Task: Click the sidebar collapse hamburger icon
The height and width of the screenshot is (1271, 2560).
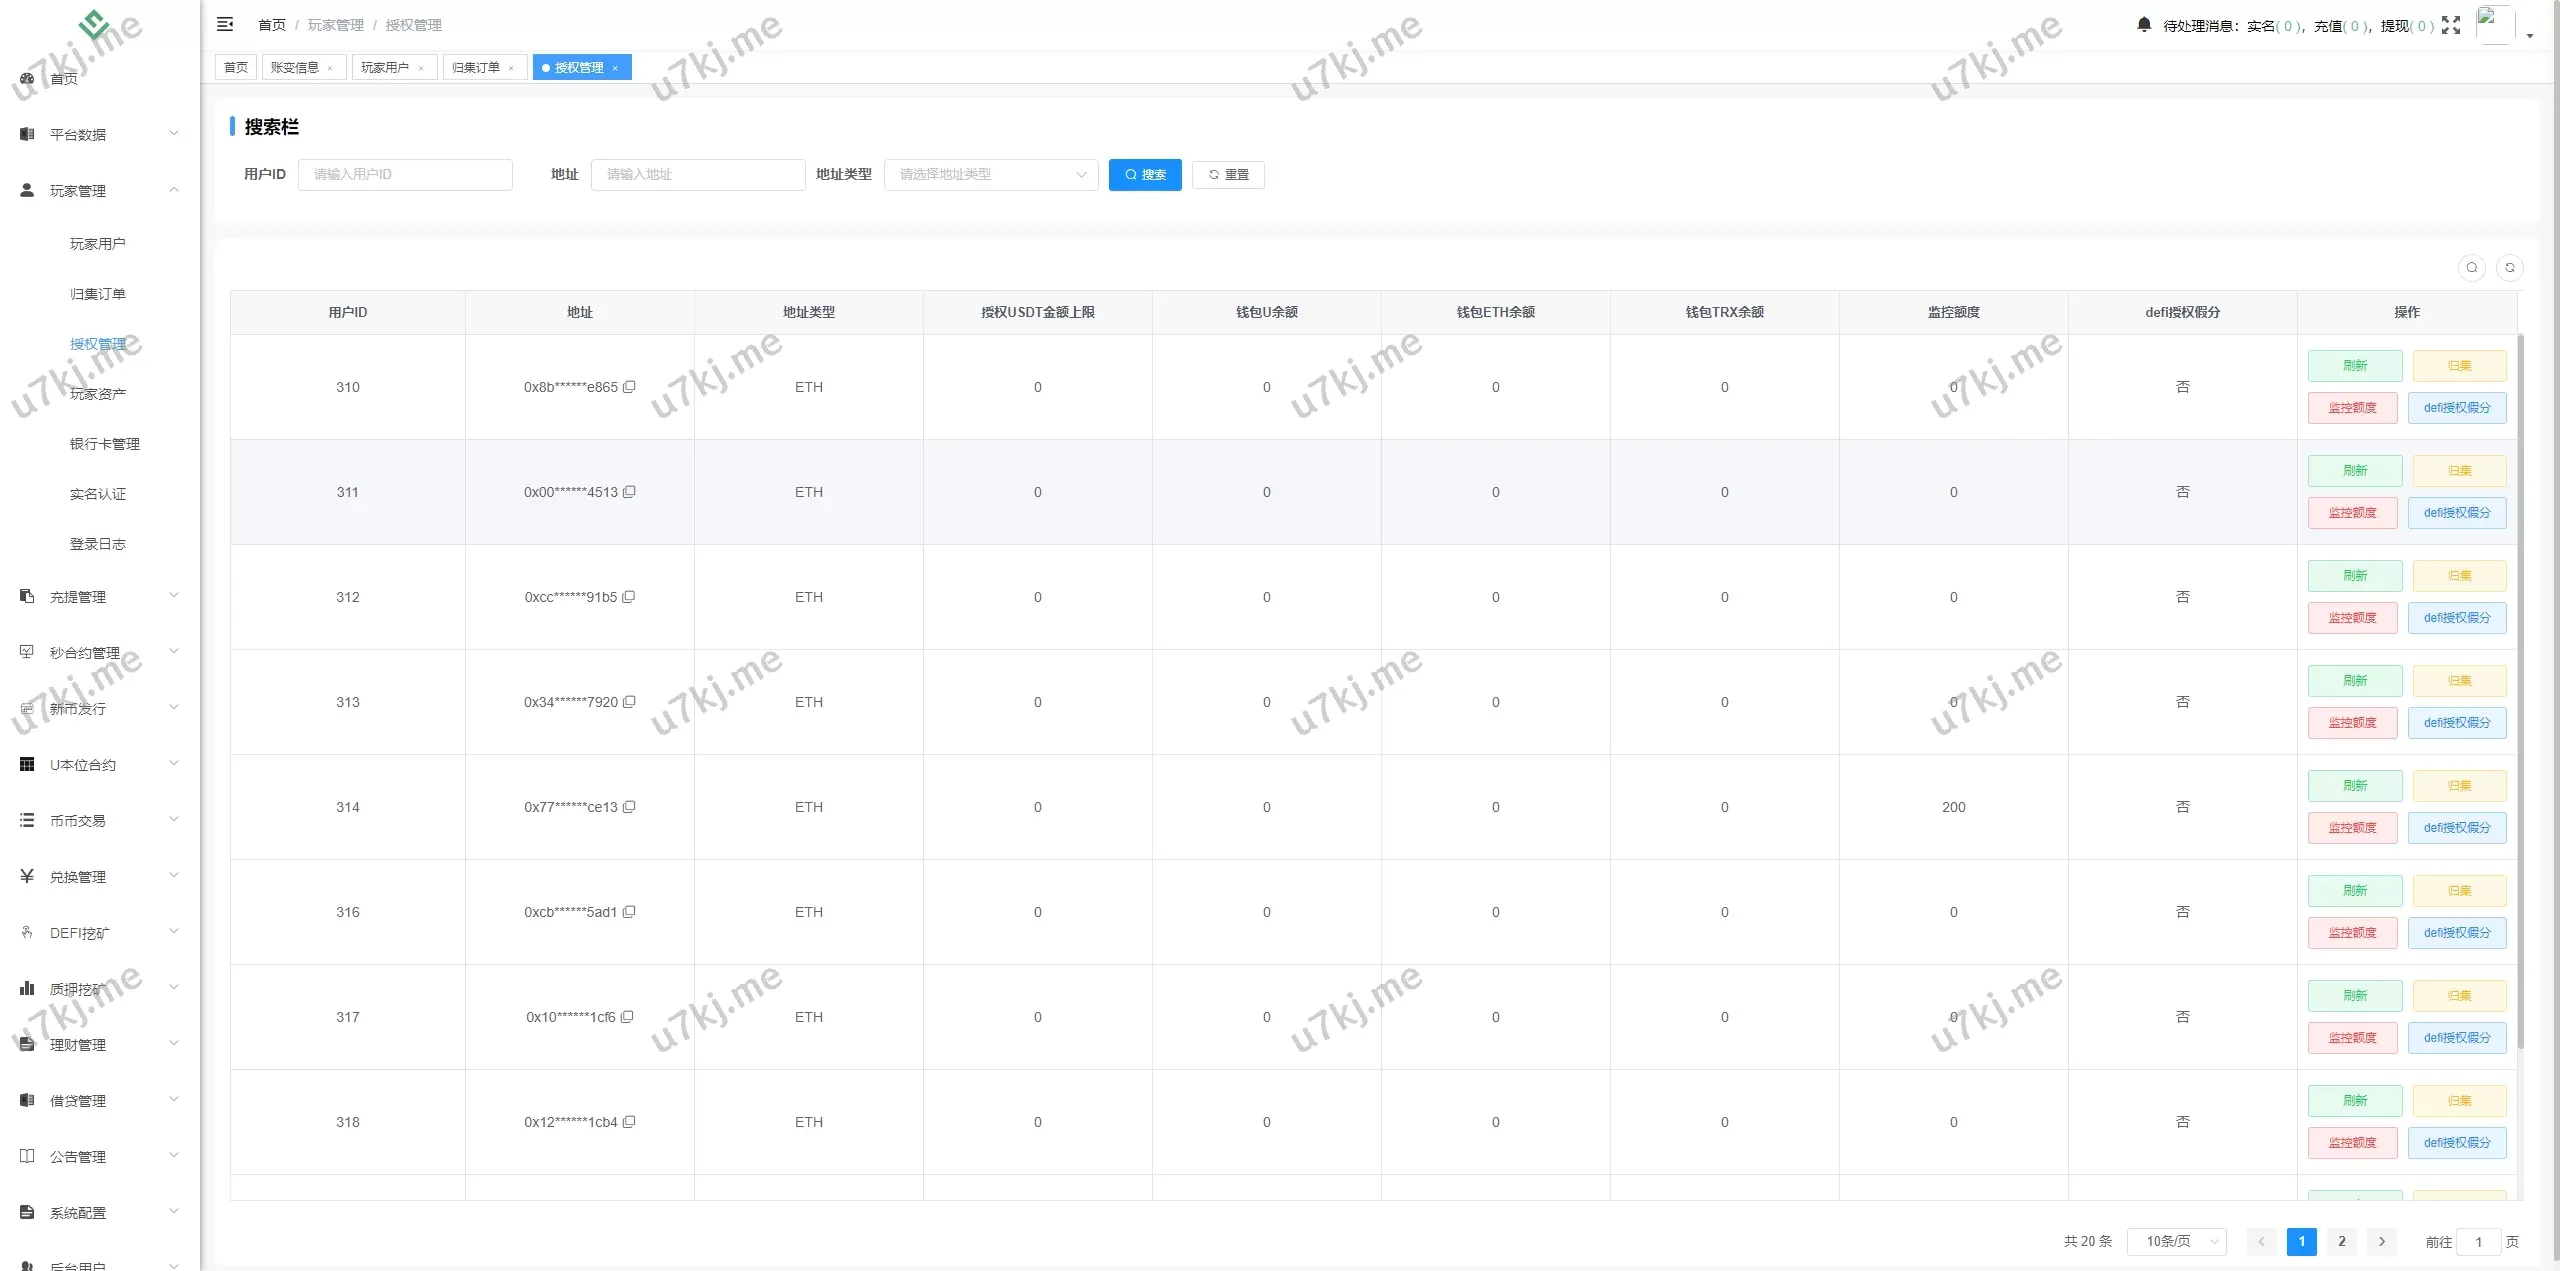Action: pyautogui.click(x=225, y=24)
